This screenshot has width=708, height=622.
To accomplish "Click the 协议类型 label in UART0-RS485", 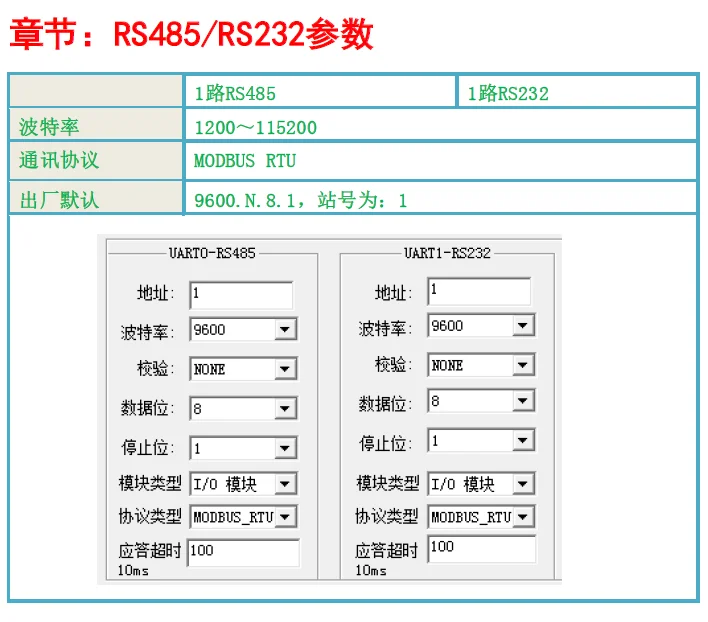I will point(150,516).
